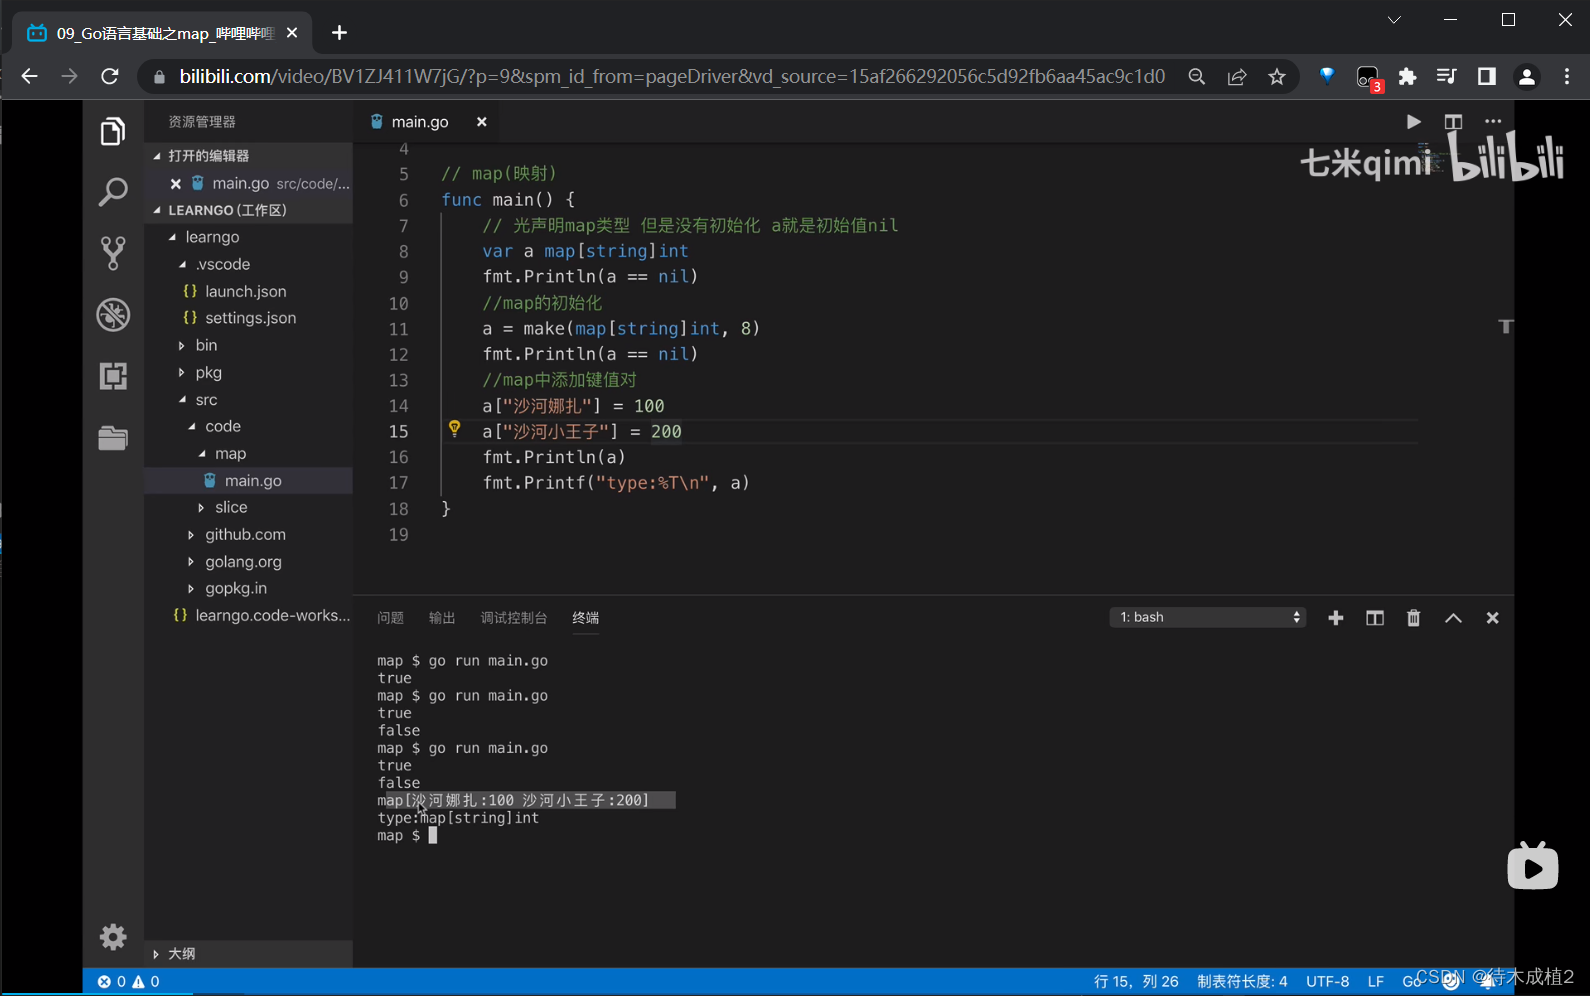Screen dimensions: 1590x996
Task: Open the tab search dropdown chevron
Action: point(1394,20)
